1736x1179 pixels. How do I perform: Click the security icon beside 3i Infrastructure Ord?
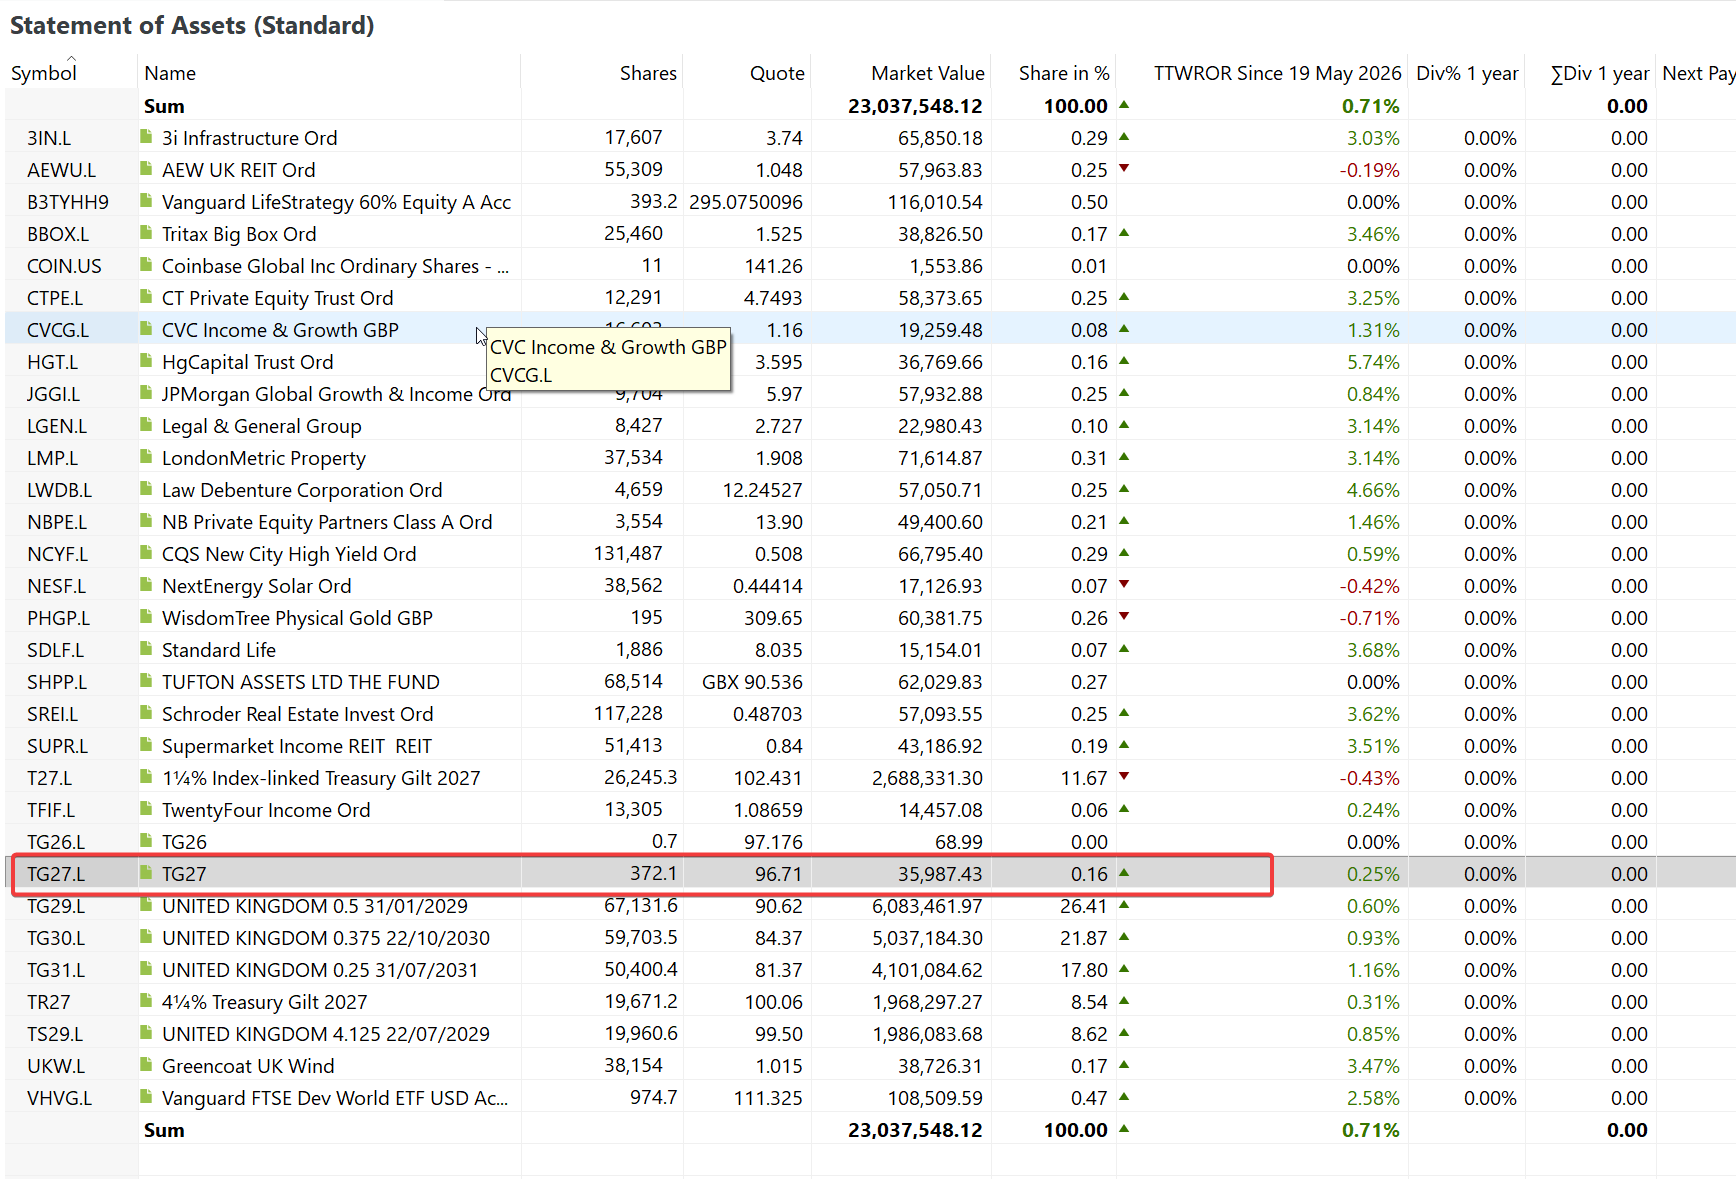click(x=146, y=137)
